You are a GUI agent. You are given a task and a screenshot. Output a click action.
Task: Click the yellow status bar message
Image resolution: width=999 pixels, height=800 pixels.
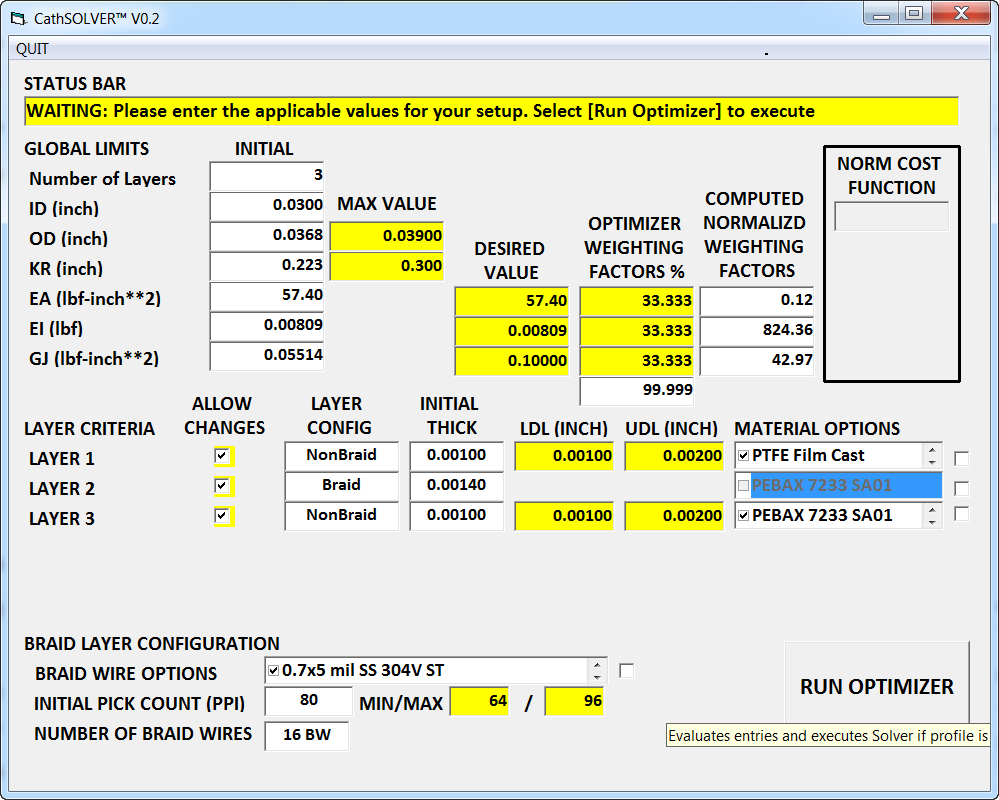491,111
